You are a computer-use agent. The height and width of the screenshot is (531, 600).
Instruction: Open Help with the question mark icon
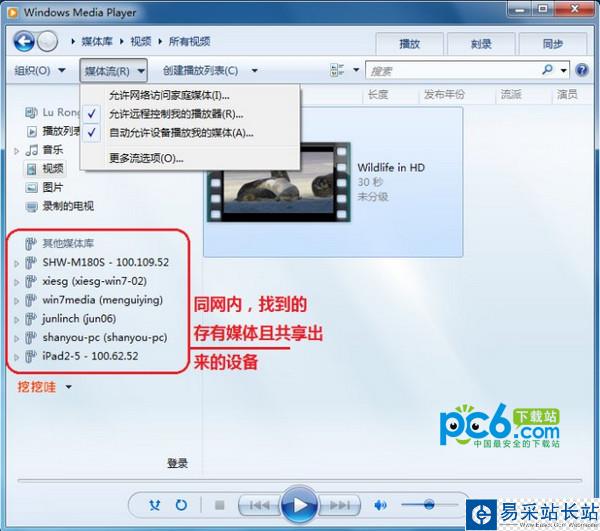[x=582, y=70]
